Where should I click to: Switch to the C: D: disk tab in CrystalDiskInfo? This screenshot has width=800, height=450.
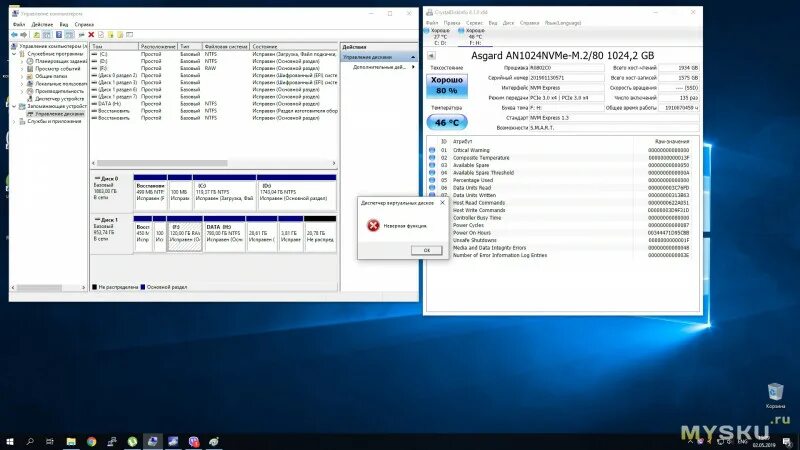pos(439,37)
